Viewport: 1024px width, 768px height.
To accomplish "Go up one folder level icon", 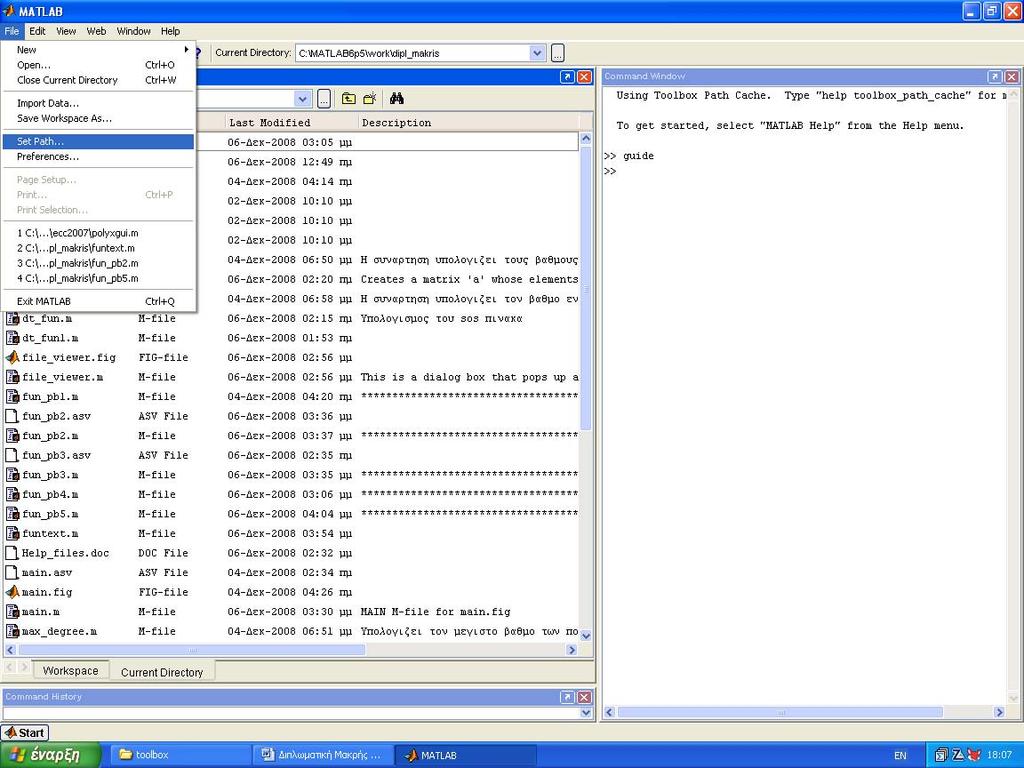I will click(x=349, y=99).
